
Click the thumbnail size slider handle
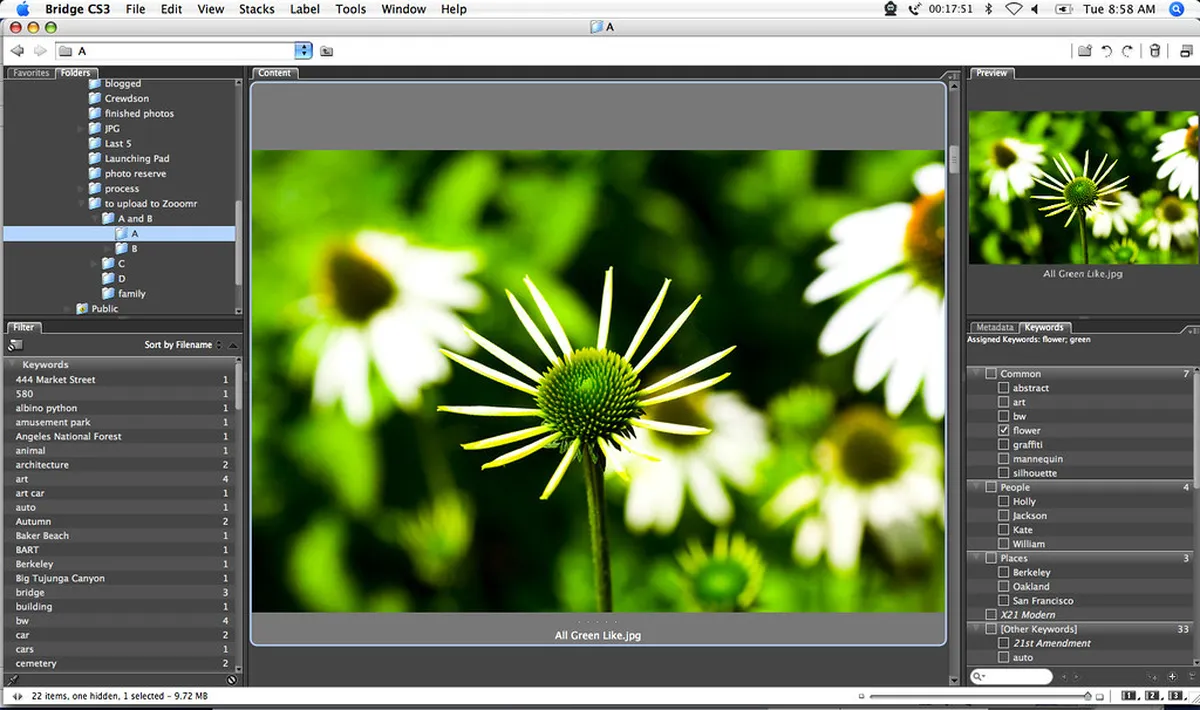click(x=1088, y=695)
